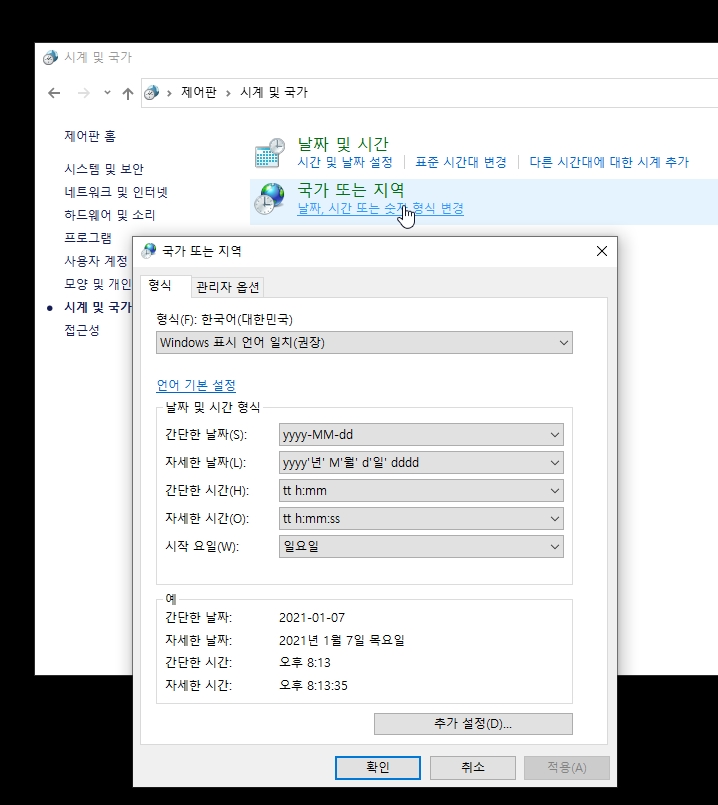The height and width of the screenshot is (805, 718).
Task: Click the control panel icon in address bar
Action: [152, 93]
